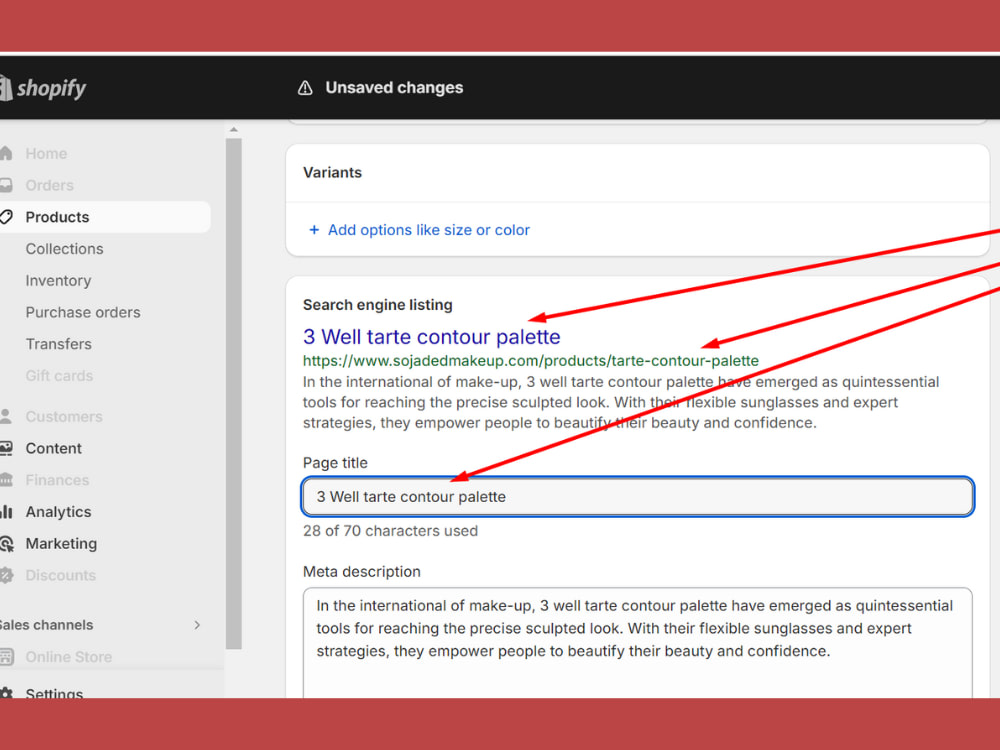Screen dimensions: 1000x750
Task: Click the sidebar vertical scrollbar thumb
Action: (x=233, y=393)
